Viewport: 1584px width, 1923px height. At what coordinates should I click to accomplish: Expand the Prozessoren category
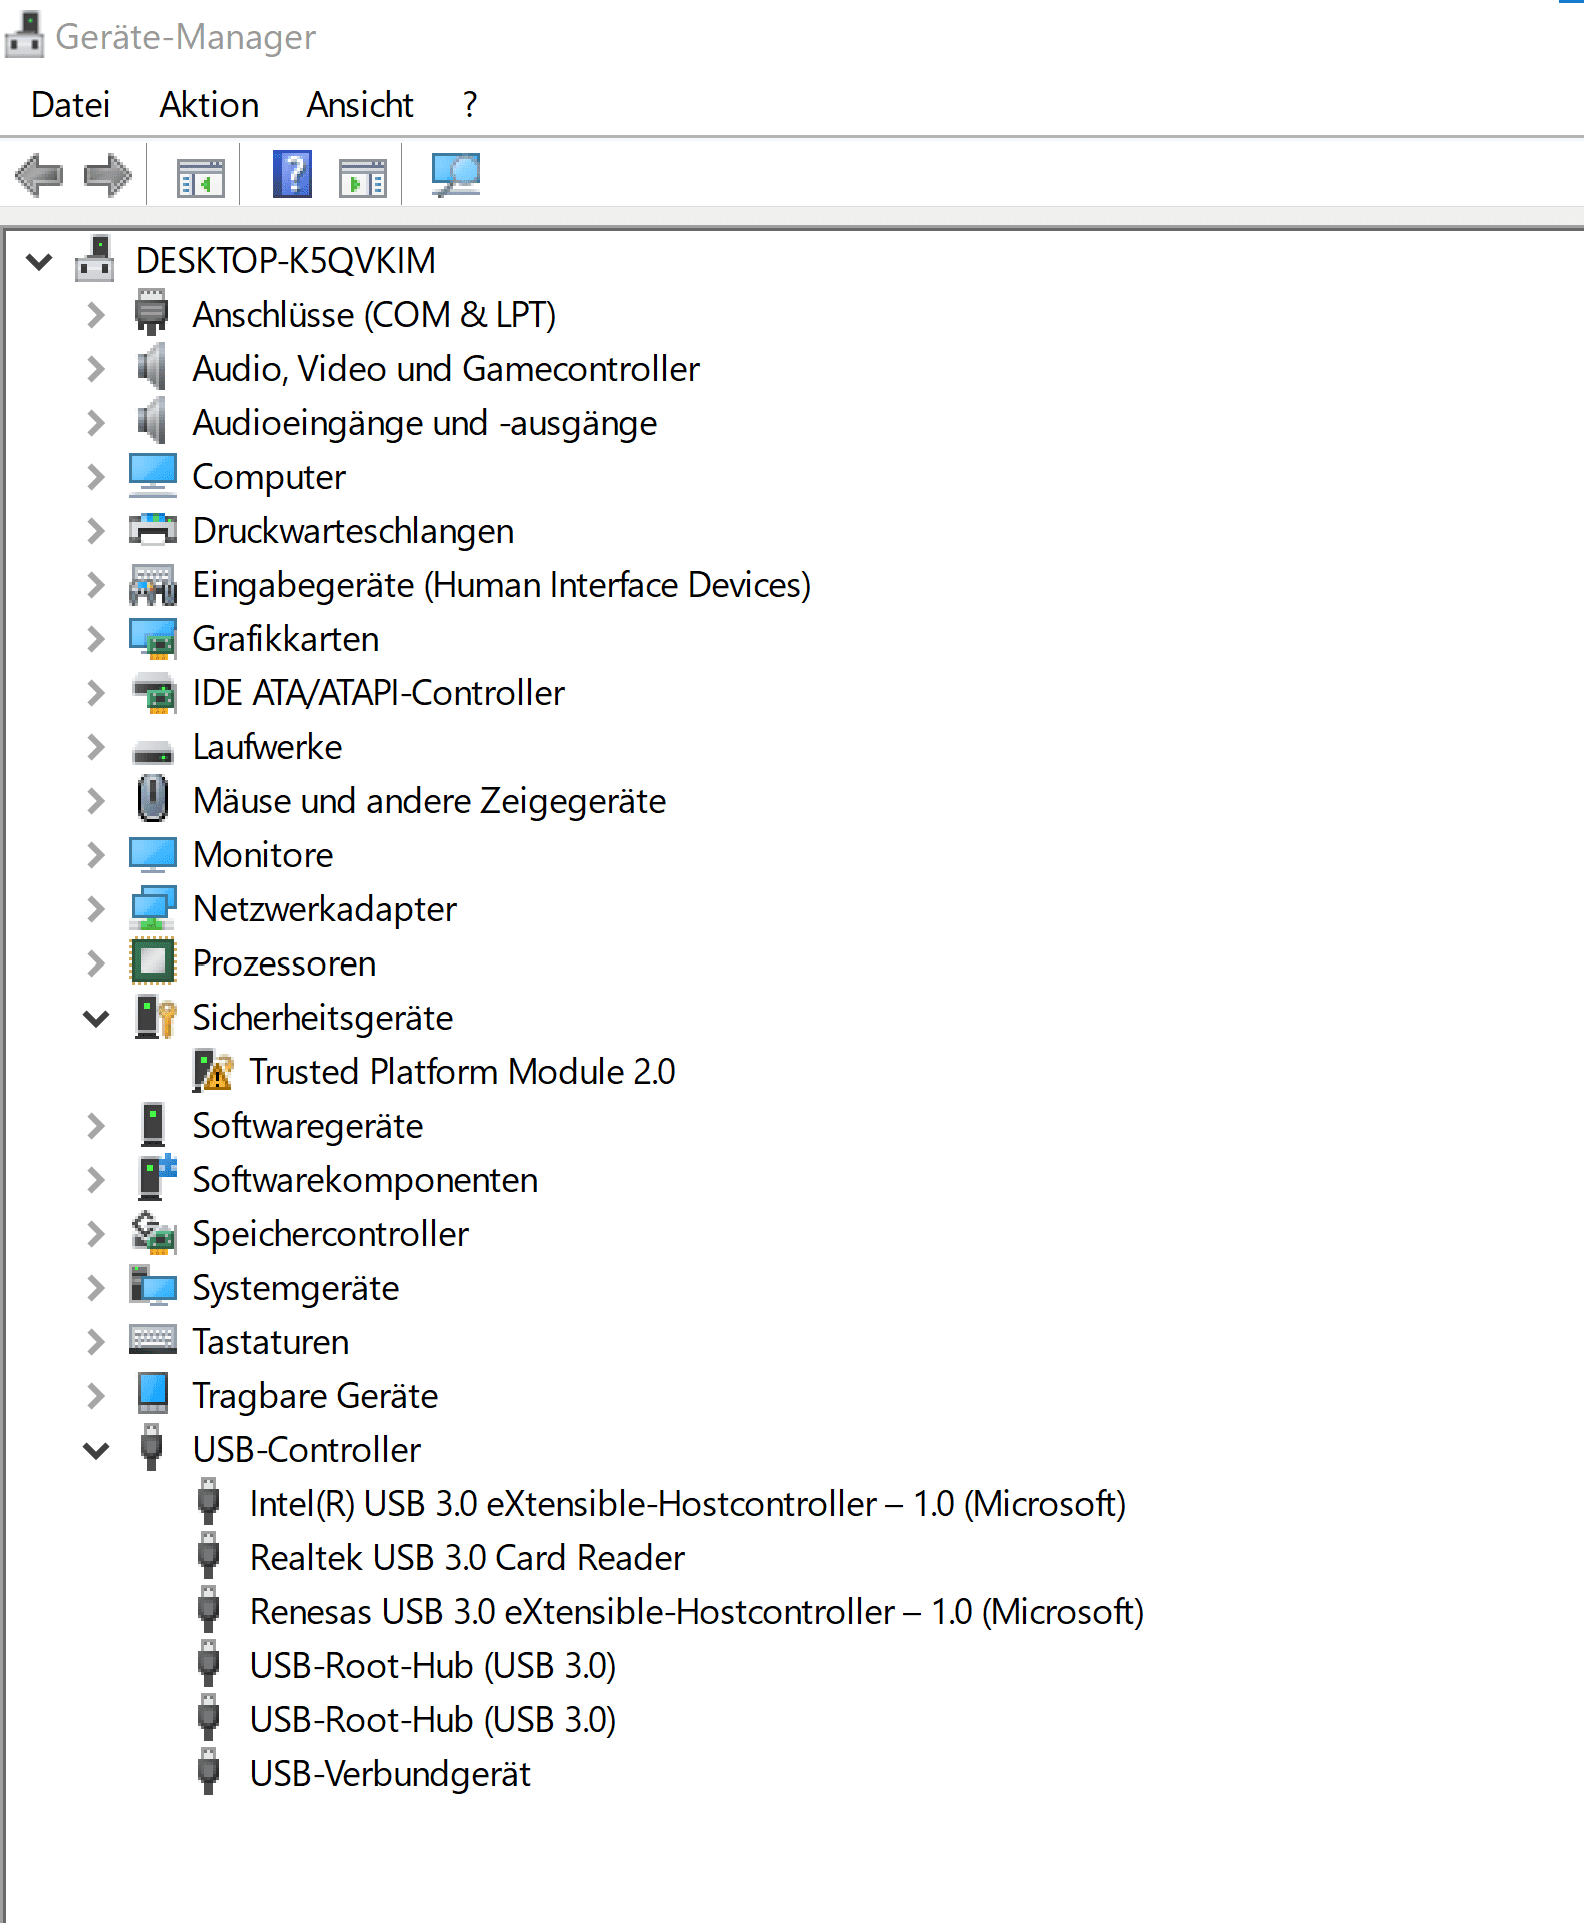pyautogui.click(x=96, y=964)
